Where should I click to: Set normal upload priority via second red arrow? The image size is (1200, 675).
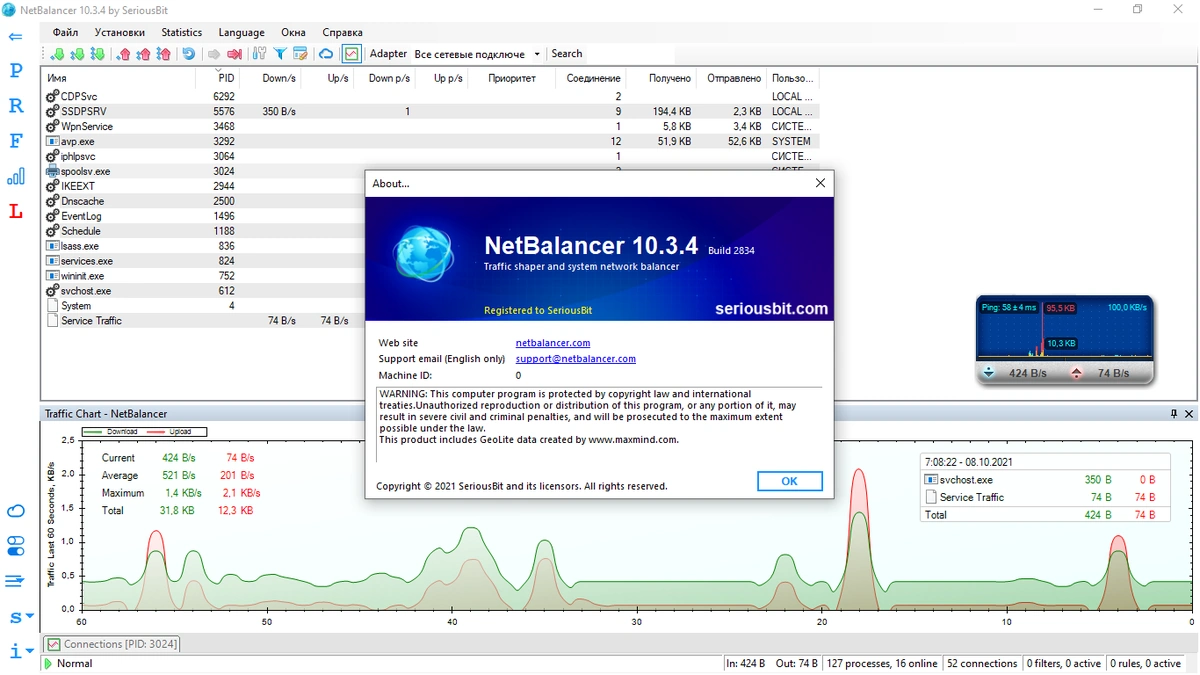(144, 54)
